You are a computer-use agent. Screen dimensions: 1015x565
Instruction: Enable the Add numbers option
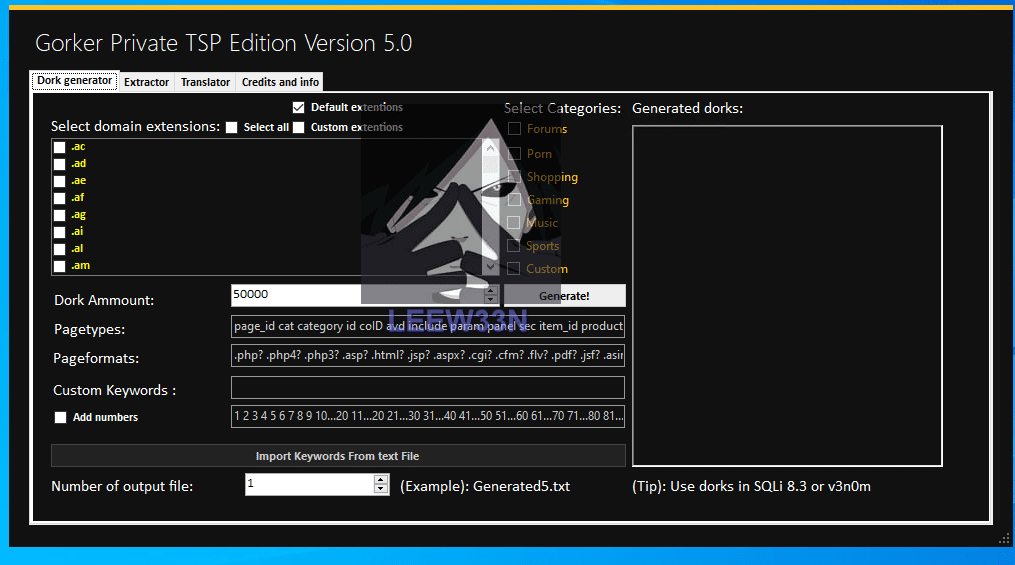61,417
